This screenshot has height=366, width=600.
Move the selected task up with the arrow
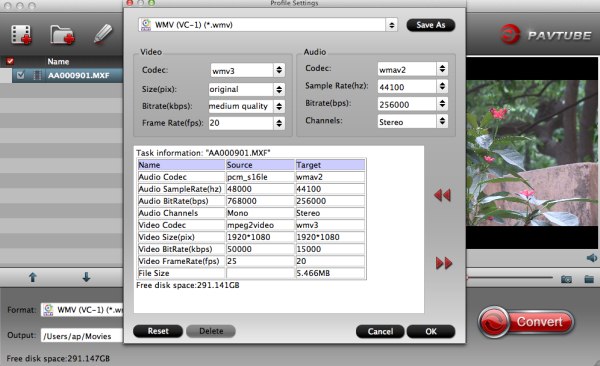(x=33, y=277)
